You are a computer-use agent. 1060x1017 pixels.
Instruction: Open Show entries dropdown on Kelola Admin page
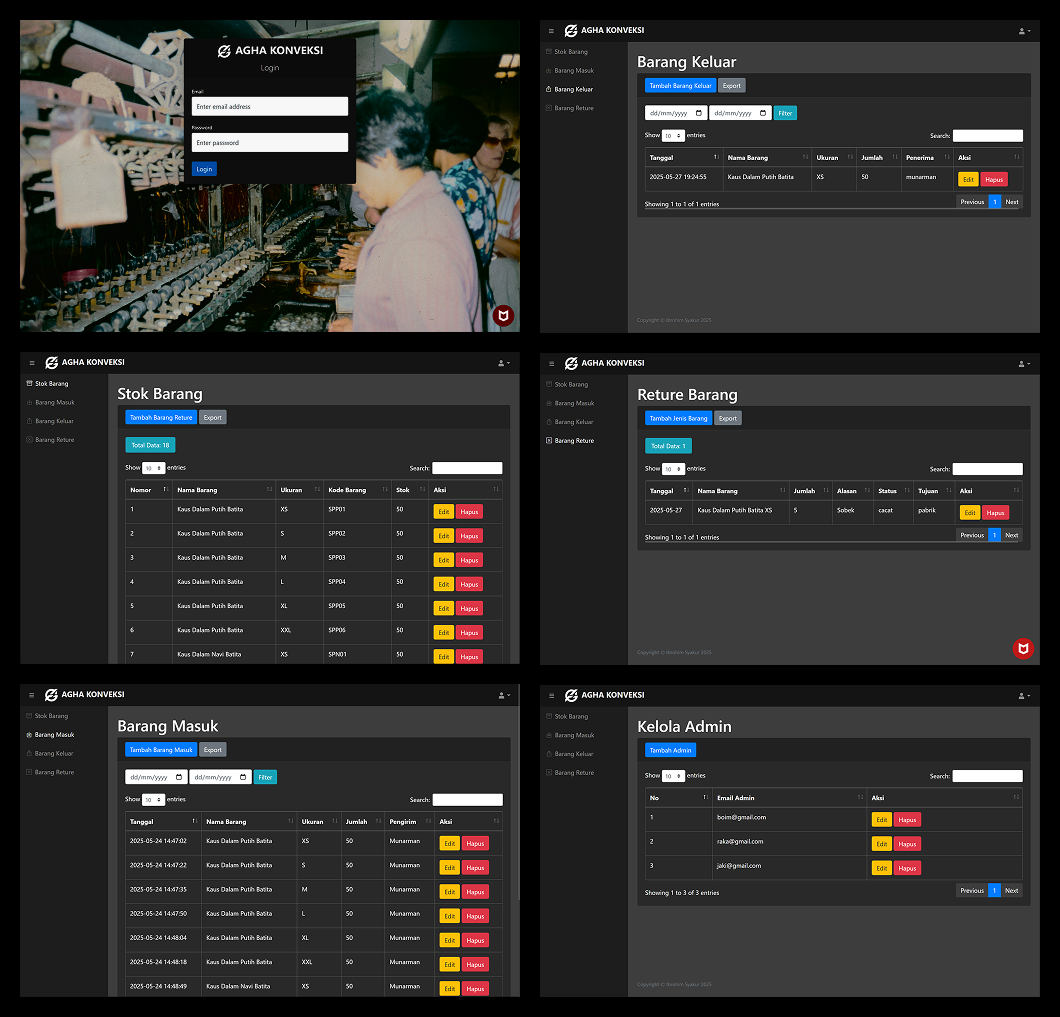[x=673, y=776]
